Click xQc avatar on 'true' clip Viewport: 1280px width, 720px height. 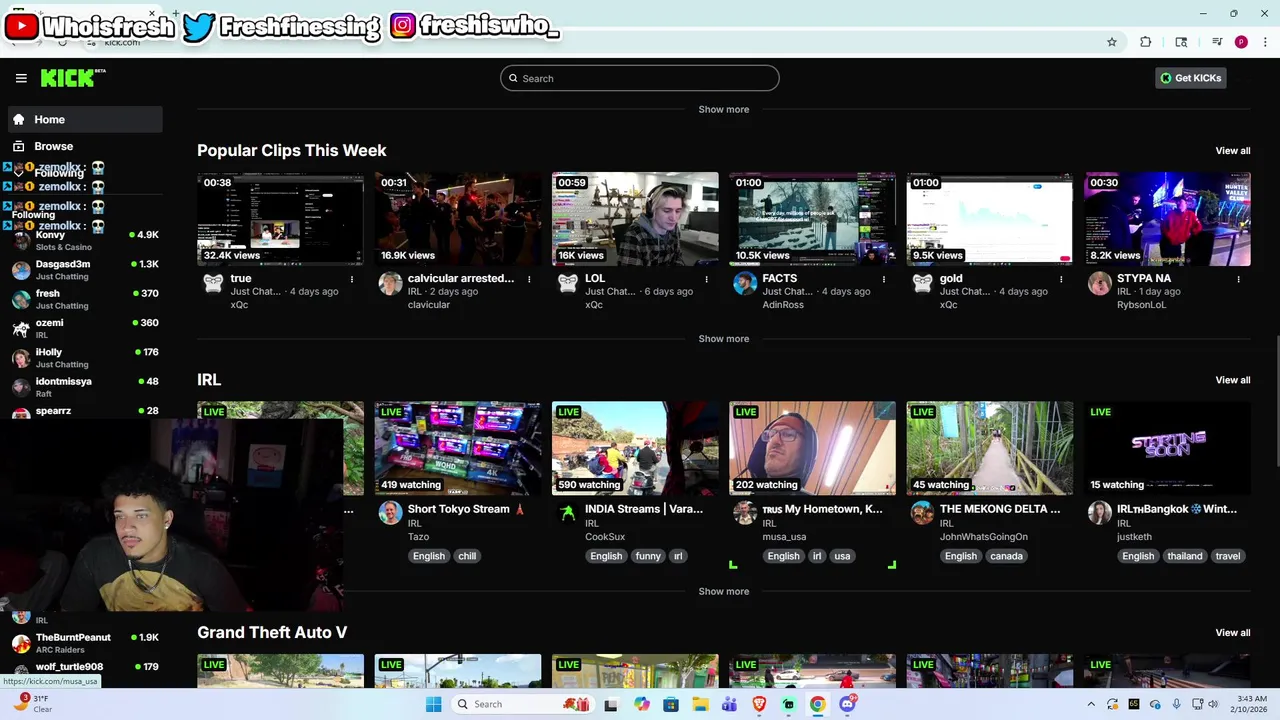213,283
